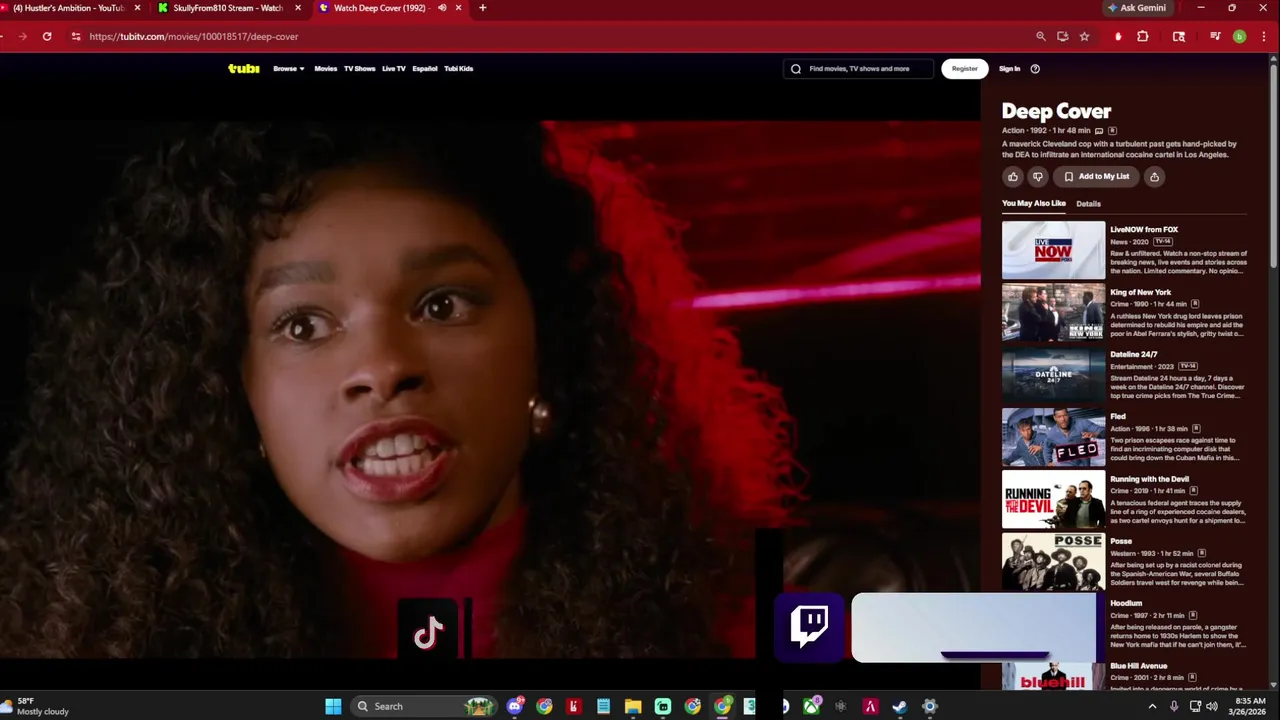Click the subtitles icon beside 1 hr 48 min

pyautogui.click(x=1099, y=131)
